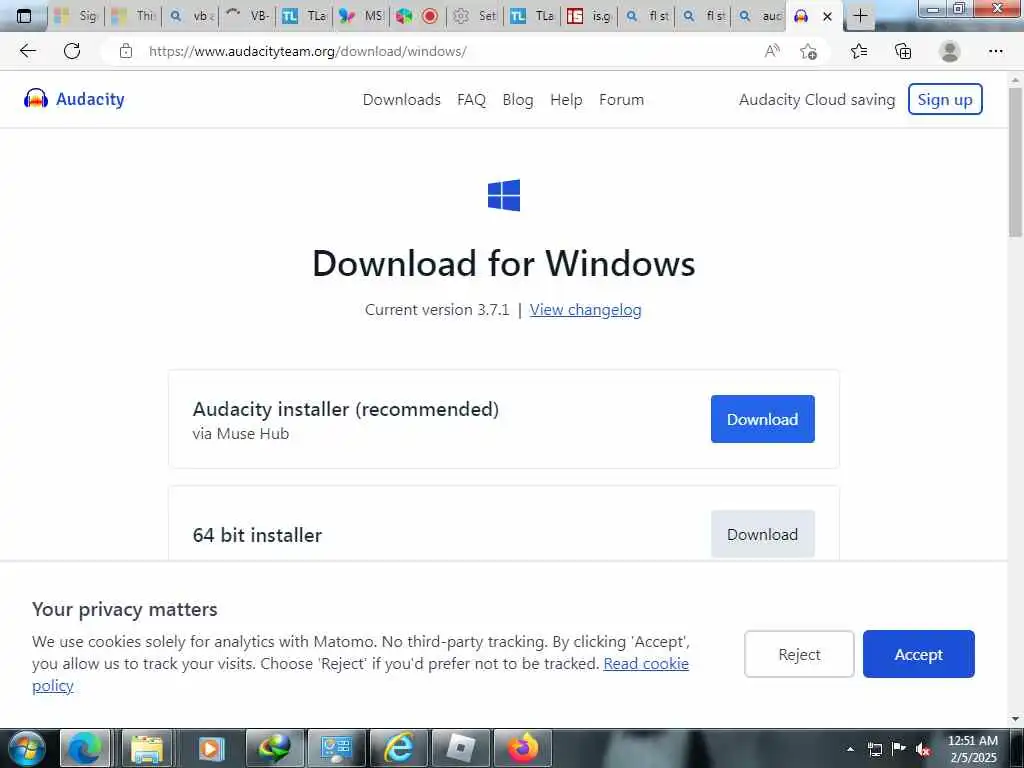
Task: Open the Settings and more ellipsis menu
Action: pyautogui.click(x=995, y=51)
